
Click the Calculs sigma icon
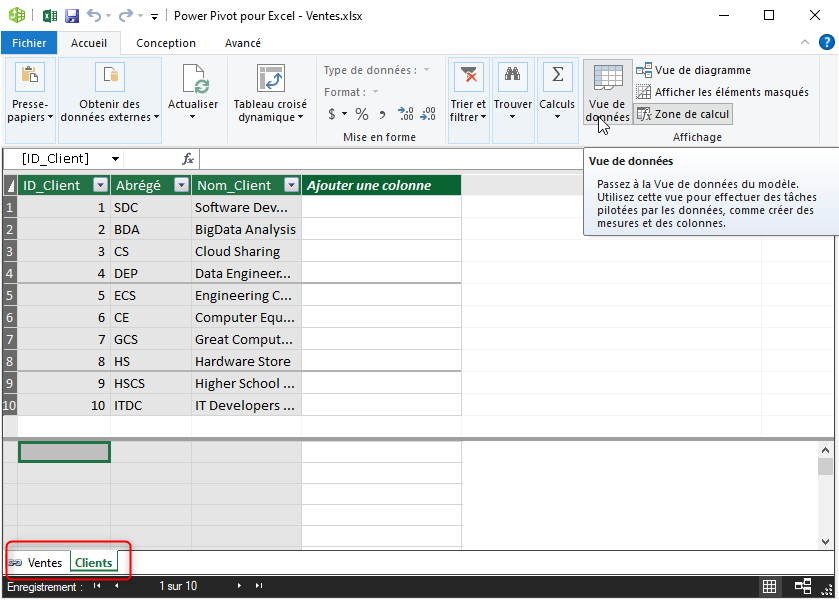coord(558,77)
